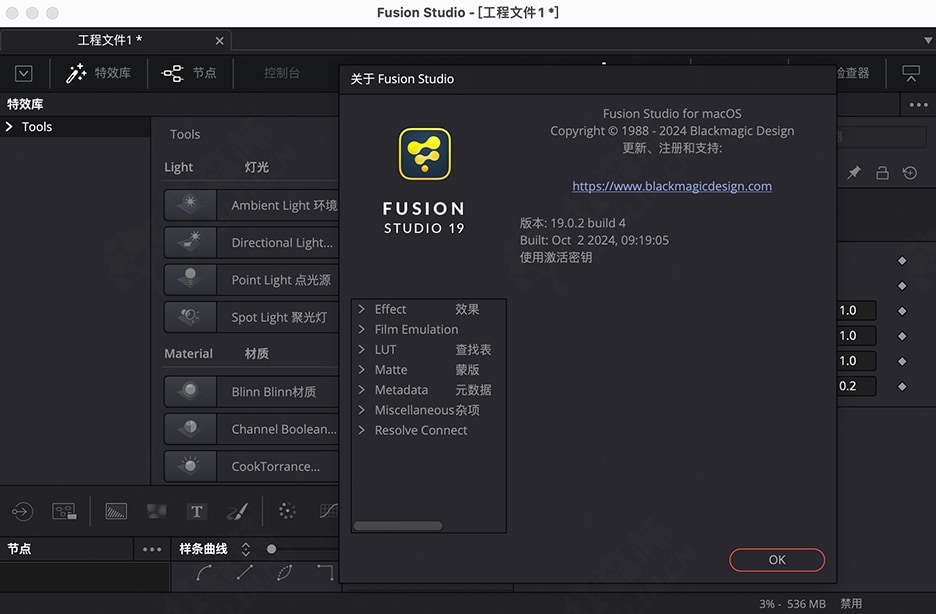Expand the Film Emulation category
The image size is (936, 614).
[x=361, y=329]
